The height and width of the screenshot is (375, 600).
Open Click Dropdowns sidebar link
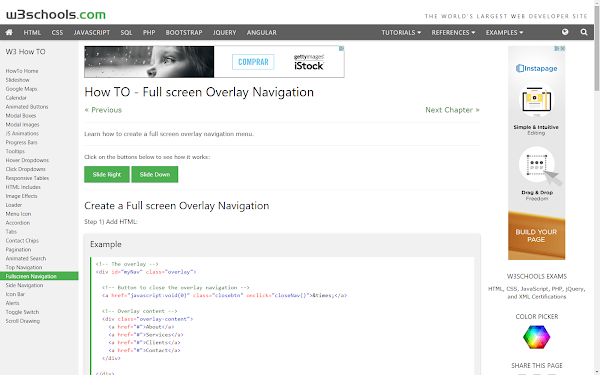(26, 169)
